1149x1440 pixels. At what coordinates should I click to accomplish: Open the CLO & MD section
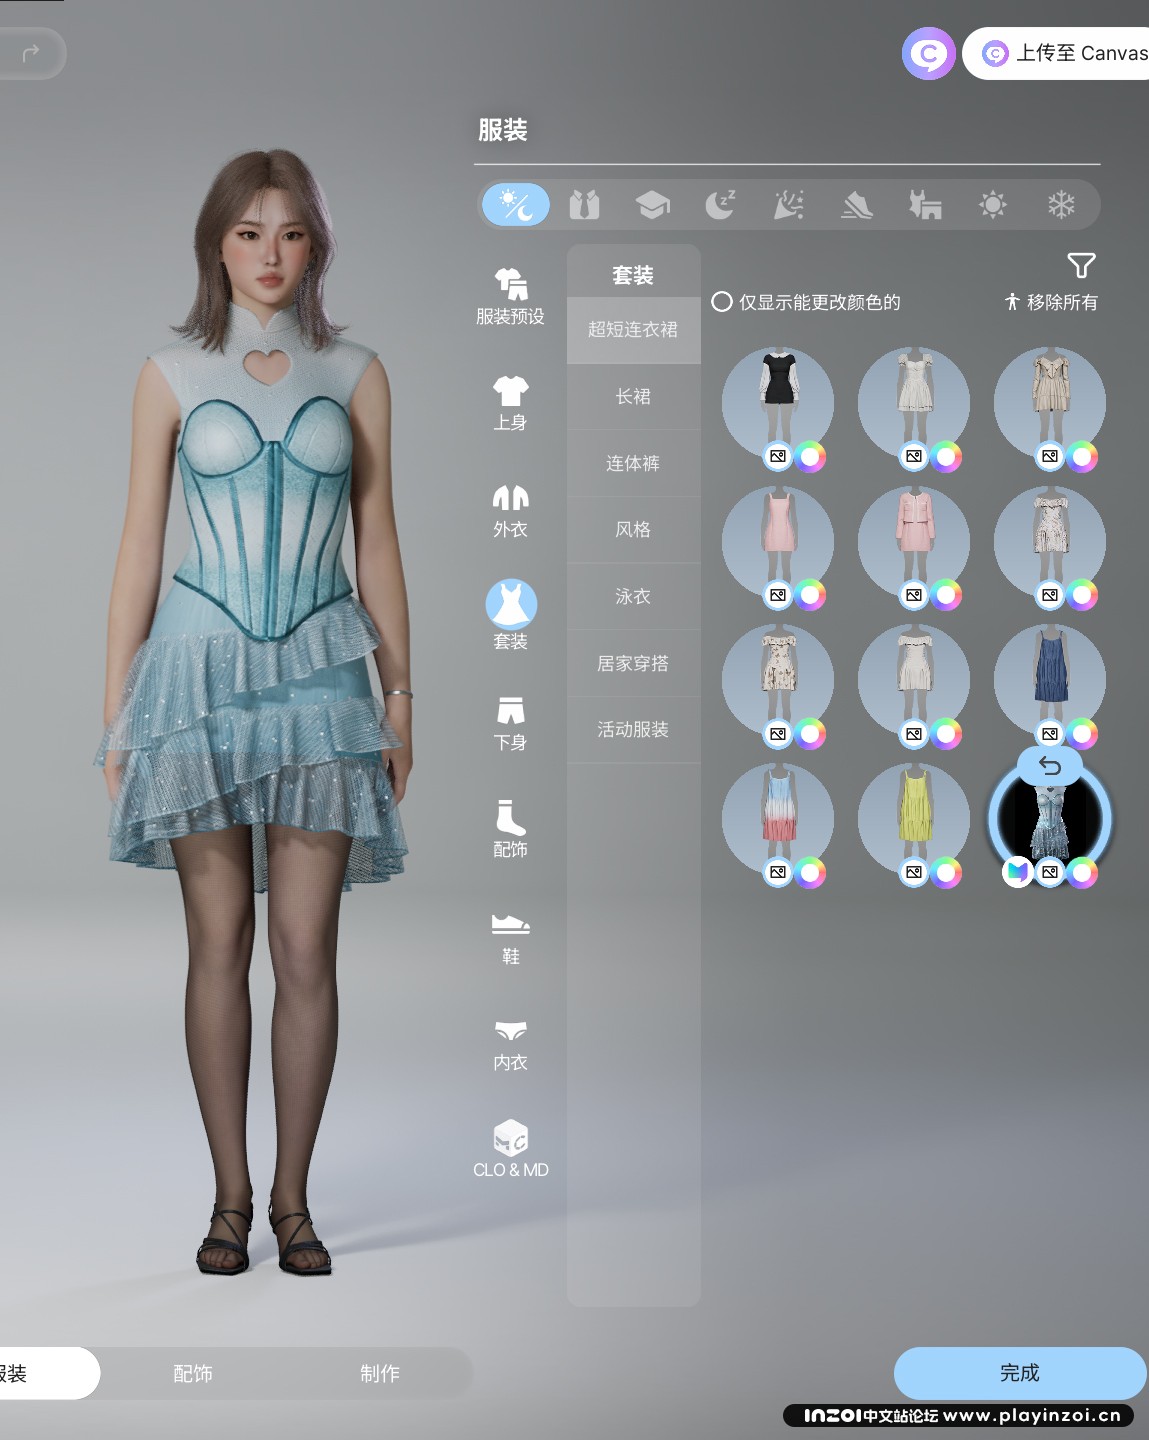point(510,1149)
